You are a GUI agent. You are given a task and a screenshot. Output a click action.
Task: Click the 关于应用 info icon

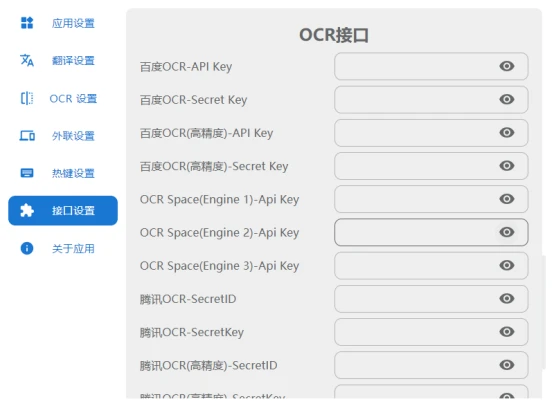(x=27, y=248)
